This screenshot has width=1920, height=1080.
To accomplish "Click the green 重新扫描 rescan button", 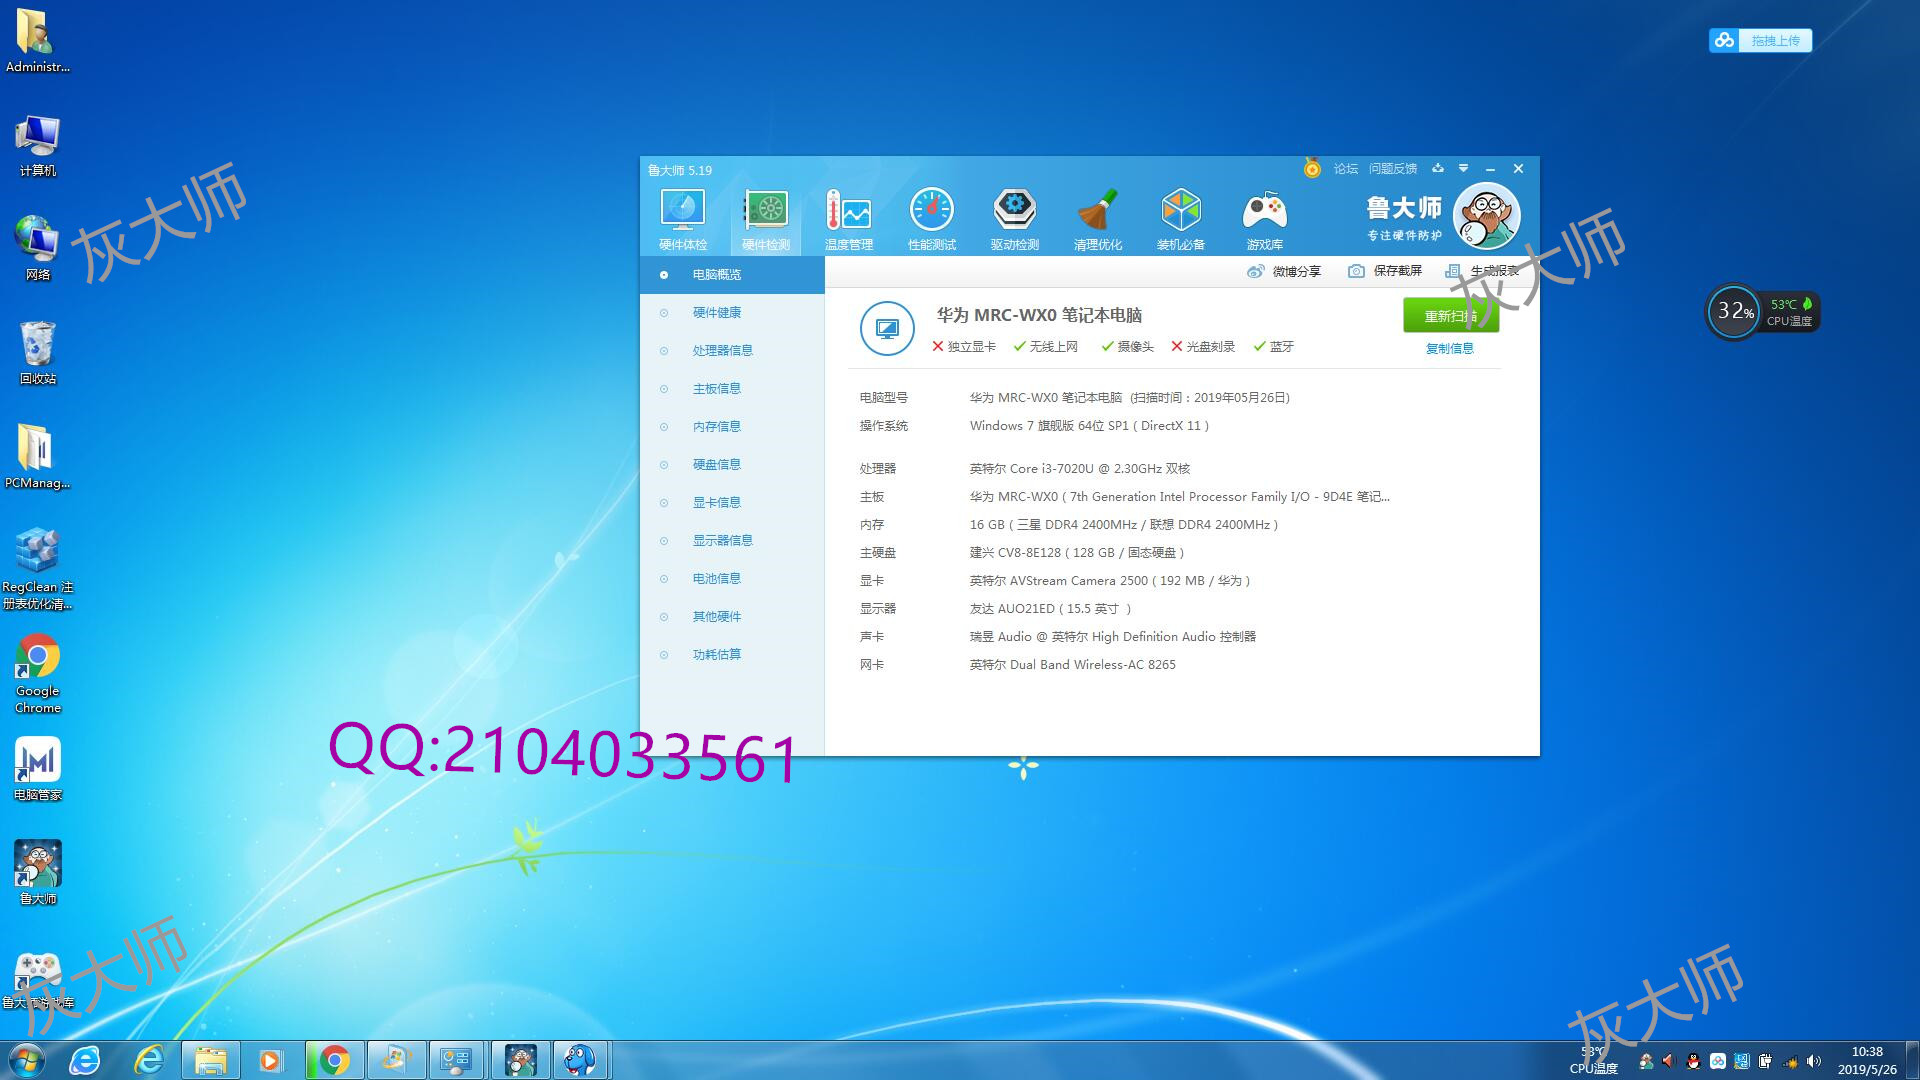I will pos(1451,316).
